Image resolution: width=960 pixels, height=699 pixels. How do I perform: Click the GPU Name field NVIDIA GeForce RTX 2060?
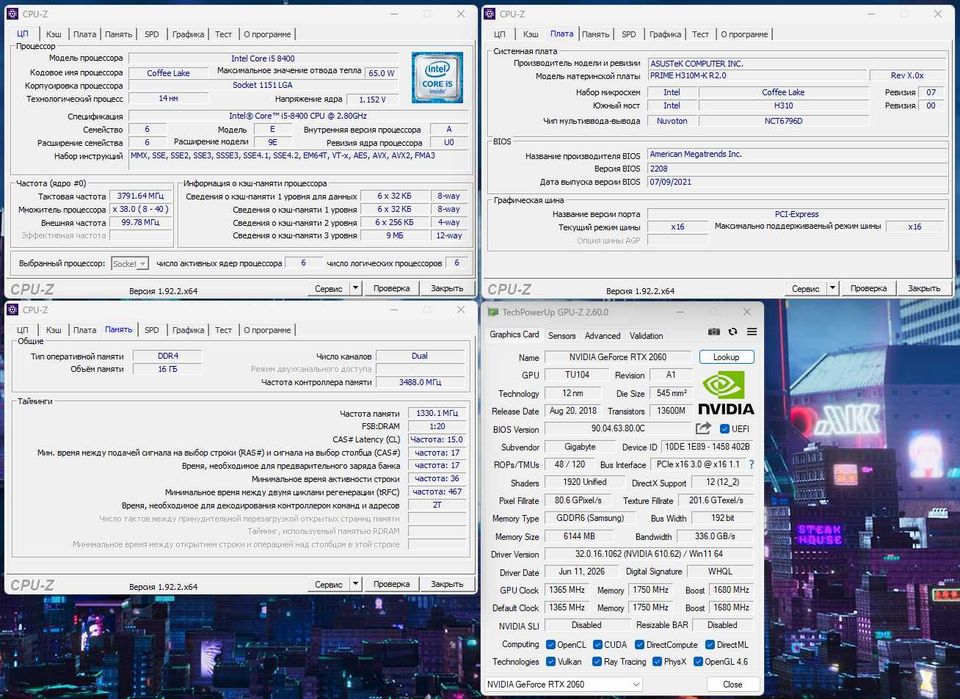[618, 357]
